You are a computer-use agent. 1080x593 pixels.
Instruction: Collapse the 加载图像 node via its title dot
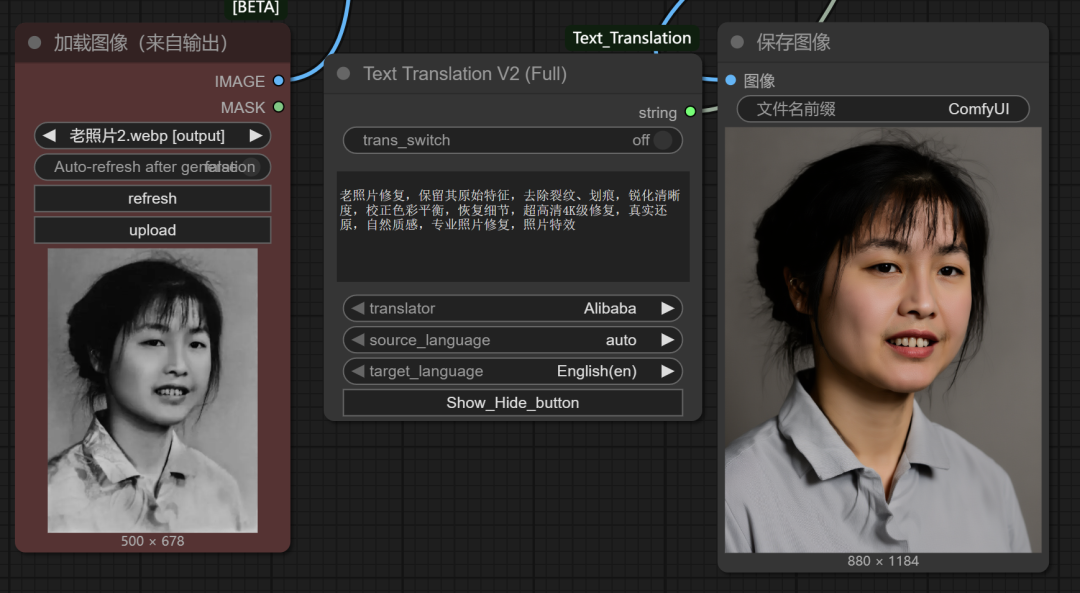34,42
